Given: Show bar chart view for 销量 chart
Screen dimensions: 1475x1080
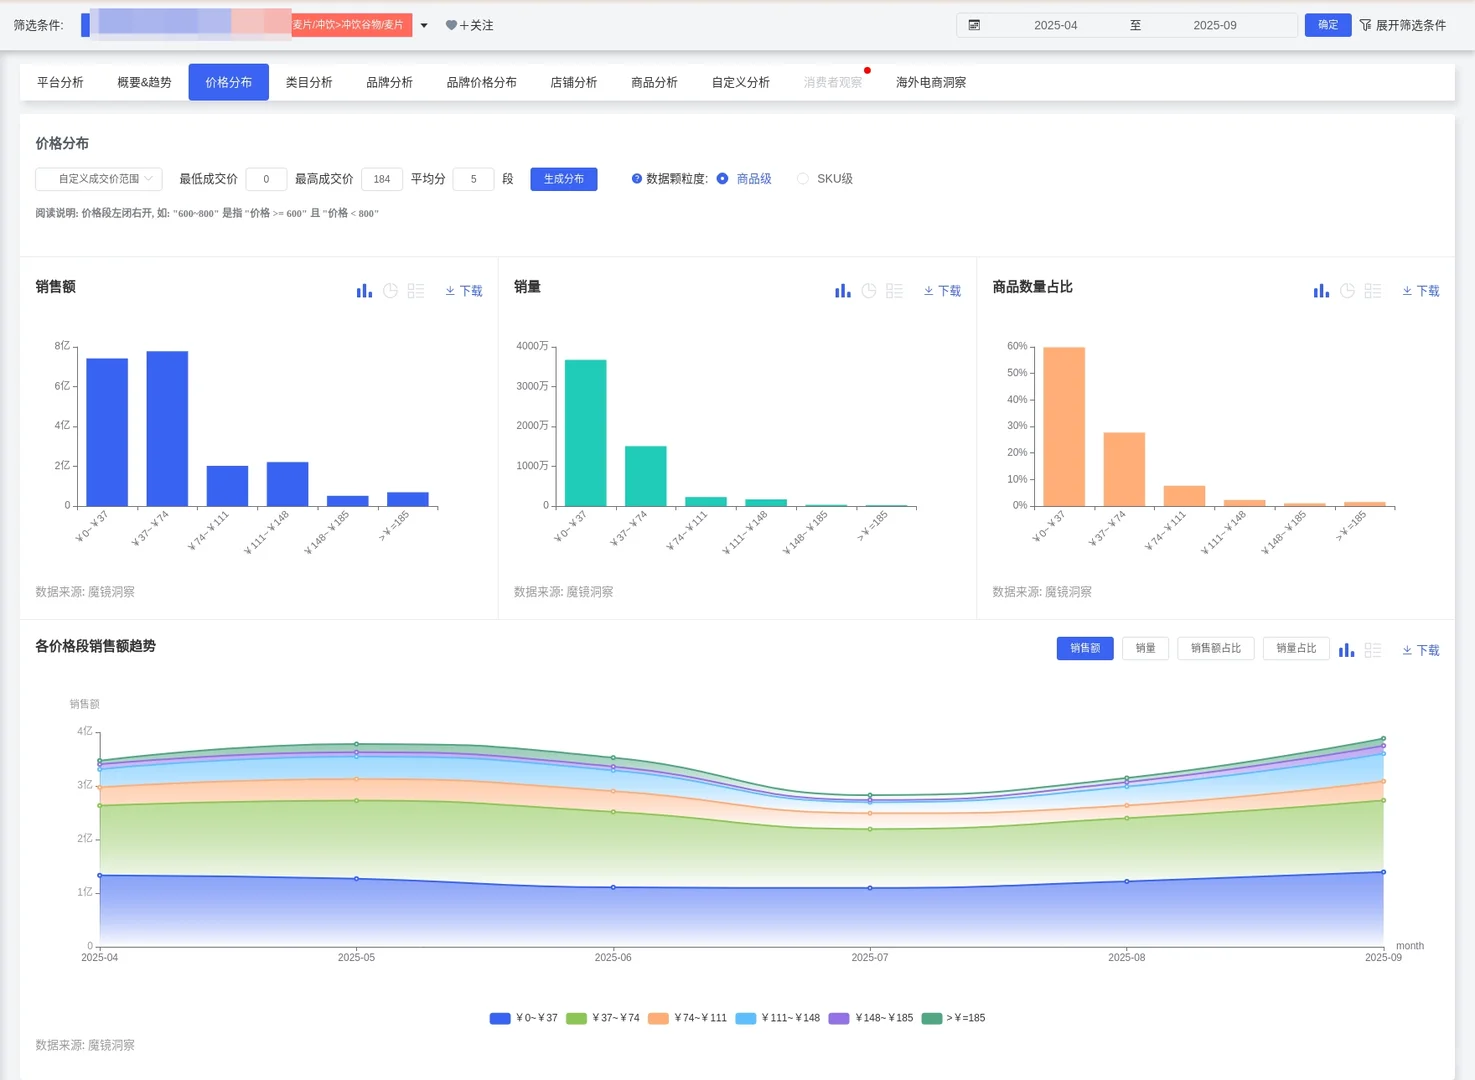Looking at the screenshot, I should click(x=843, y=291).
